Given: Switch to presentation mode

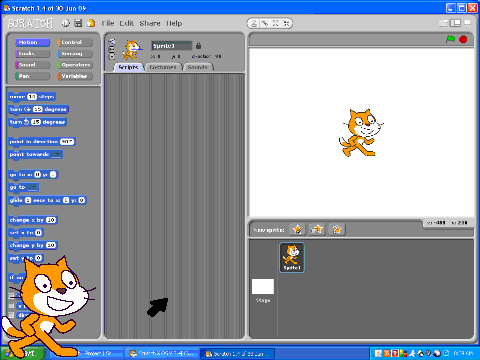Looking at the screenshot, I should (x=467, y=23).
